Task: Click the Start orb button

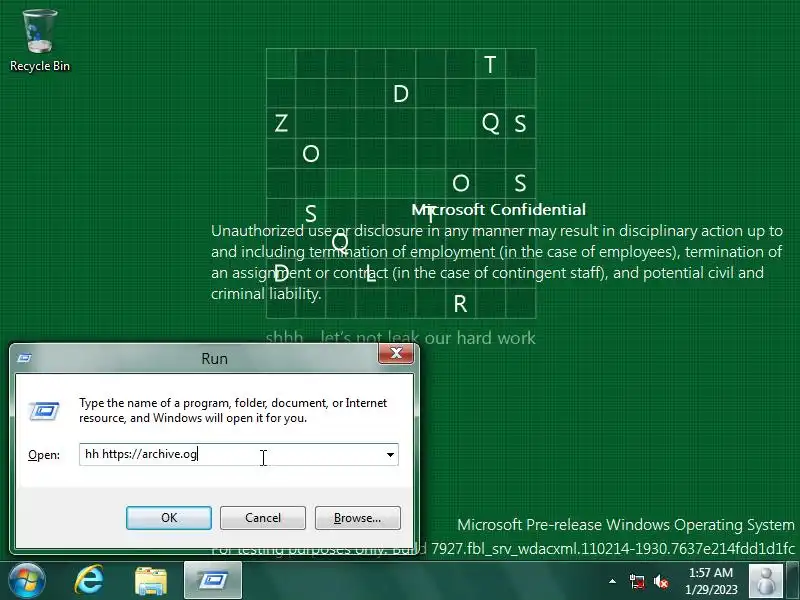Action: coord(27,581)
